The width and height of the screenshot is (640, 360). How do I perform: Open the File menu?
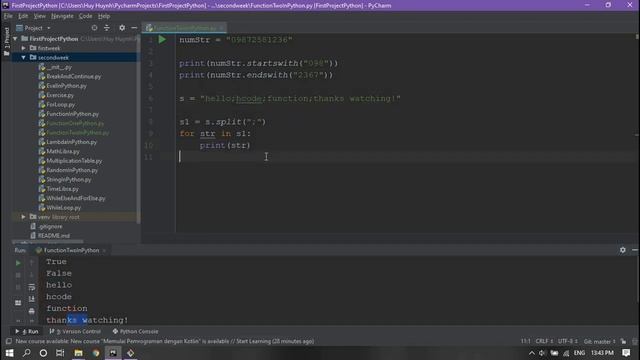coord(8,16)
